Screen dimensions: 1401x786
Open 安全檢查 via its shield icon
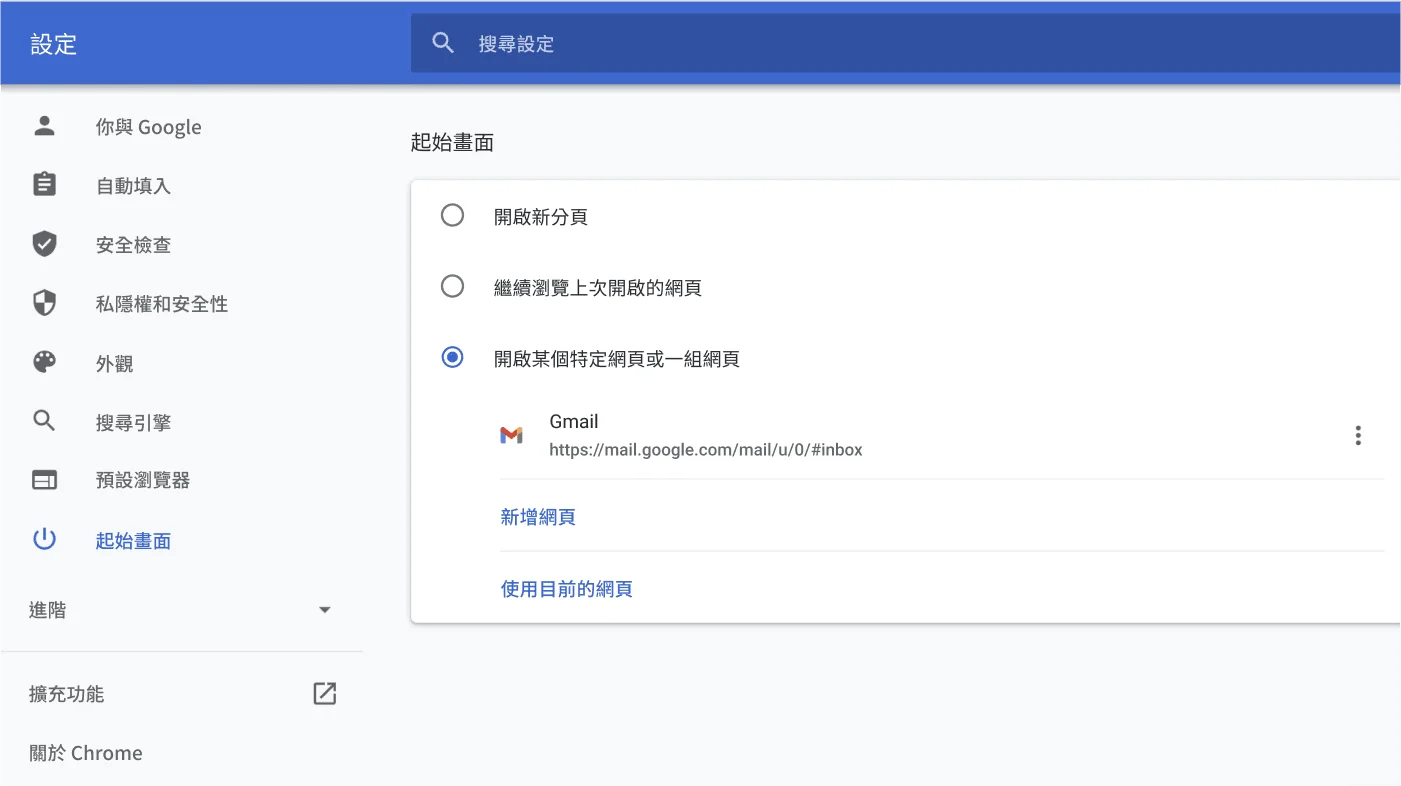44,244
